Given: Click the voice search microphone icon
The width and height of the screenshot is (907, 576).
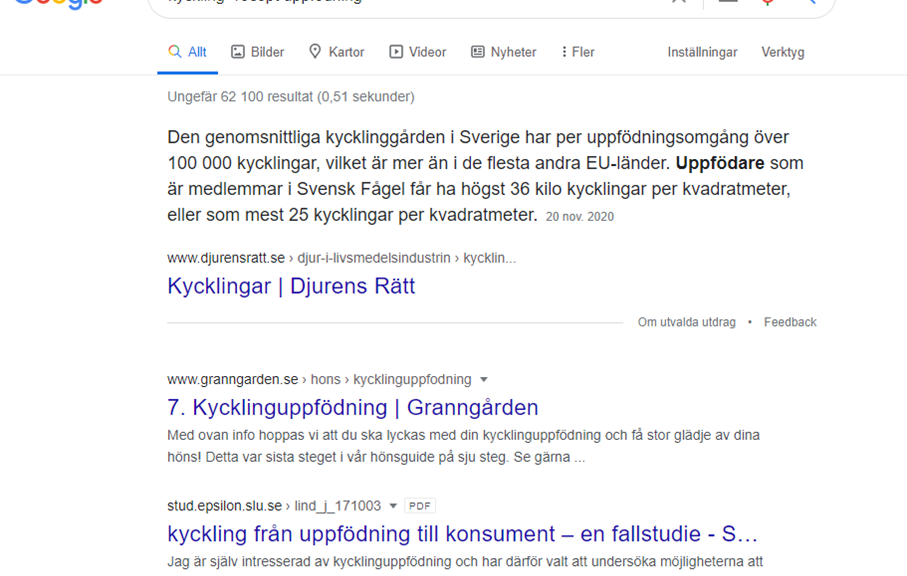Looking at the screenshot, I should [768, 2].
